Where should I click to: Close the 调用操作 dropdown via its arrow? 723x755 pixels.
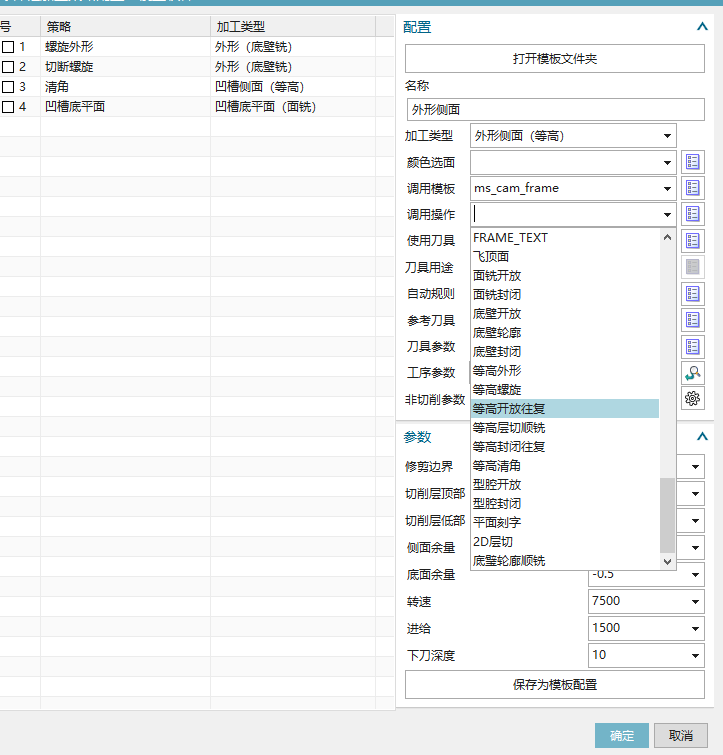667,214
